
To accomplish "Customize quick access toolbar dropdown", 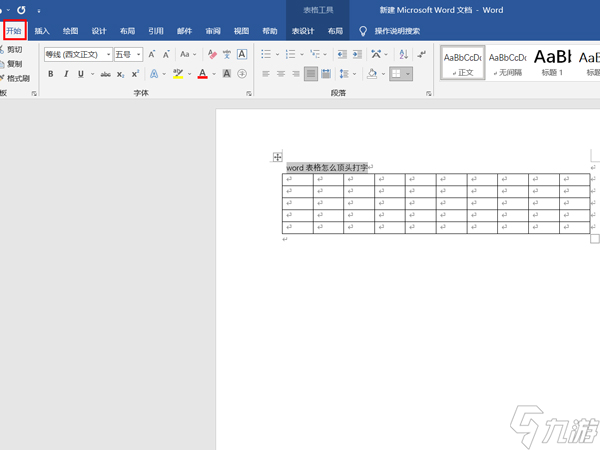I will click(x=39, y=11).
